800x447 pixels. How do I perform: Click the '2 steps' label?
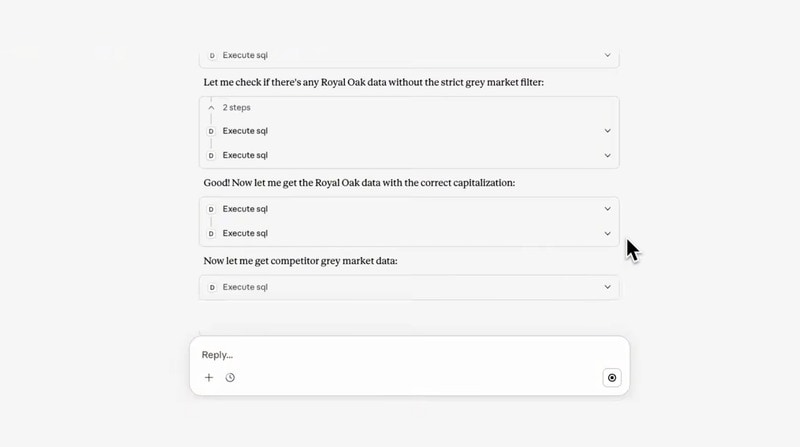[238, 107]
